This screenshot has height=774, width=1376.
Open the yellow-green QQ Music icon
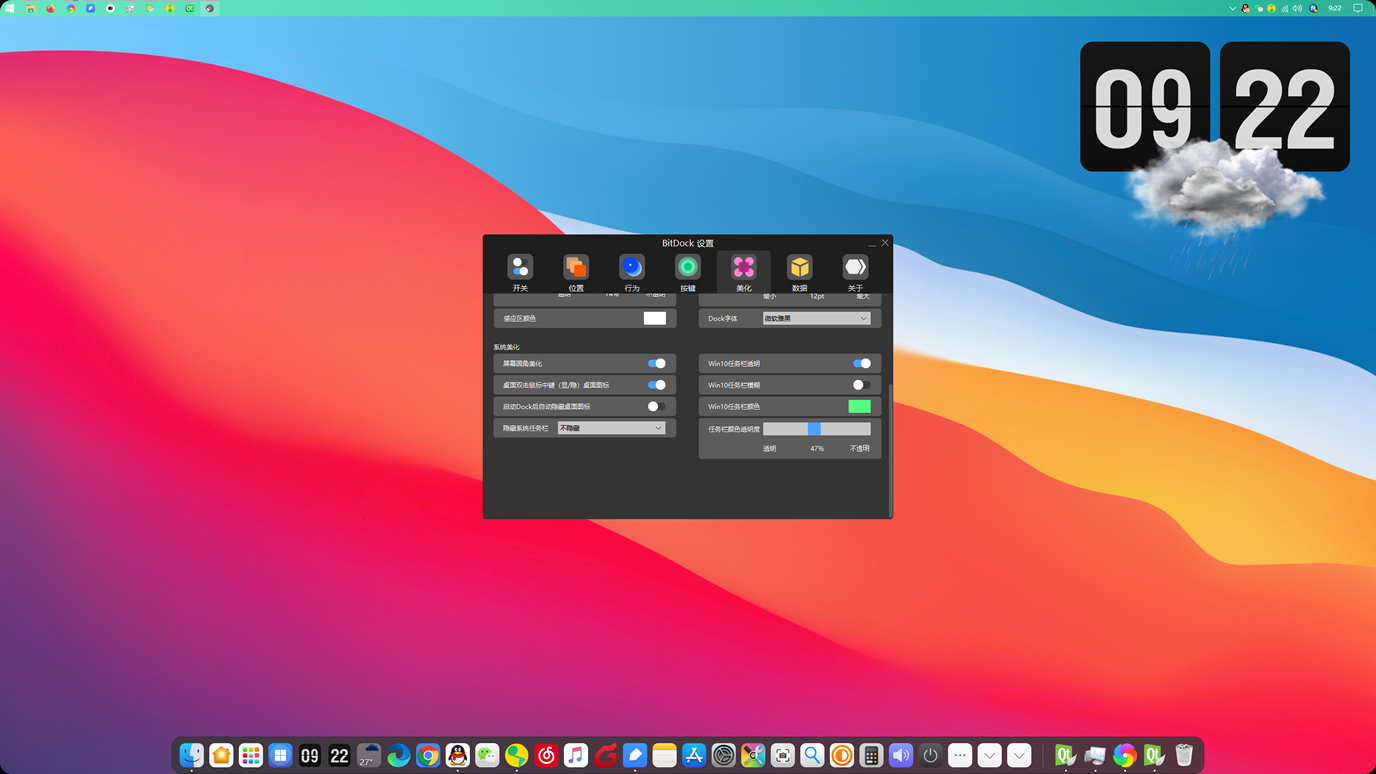(516, 755)
